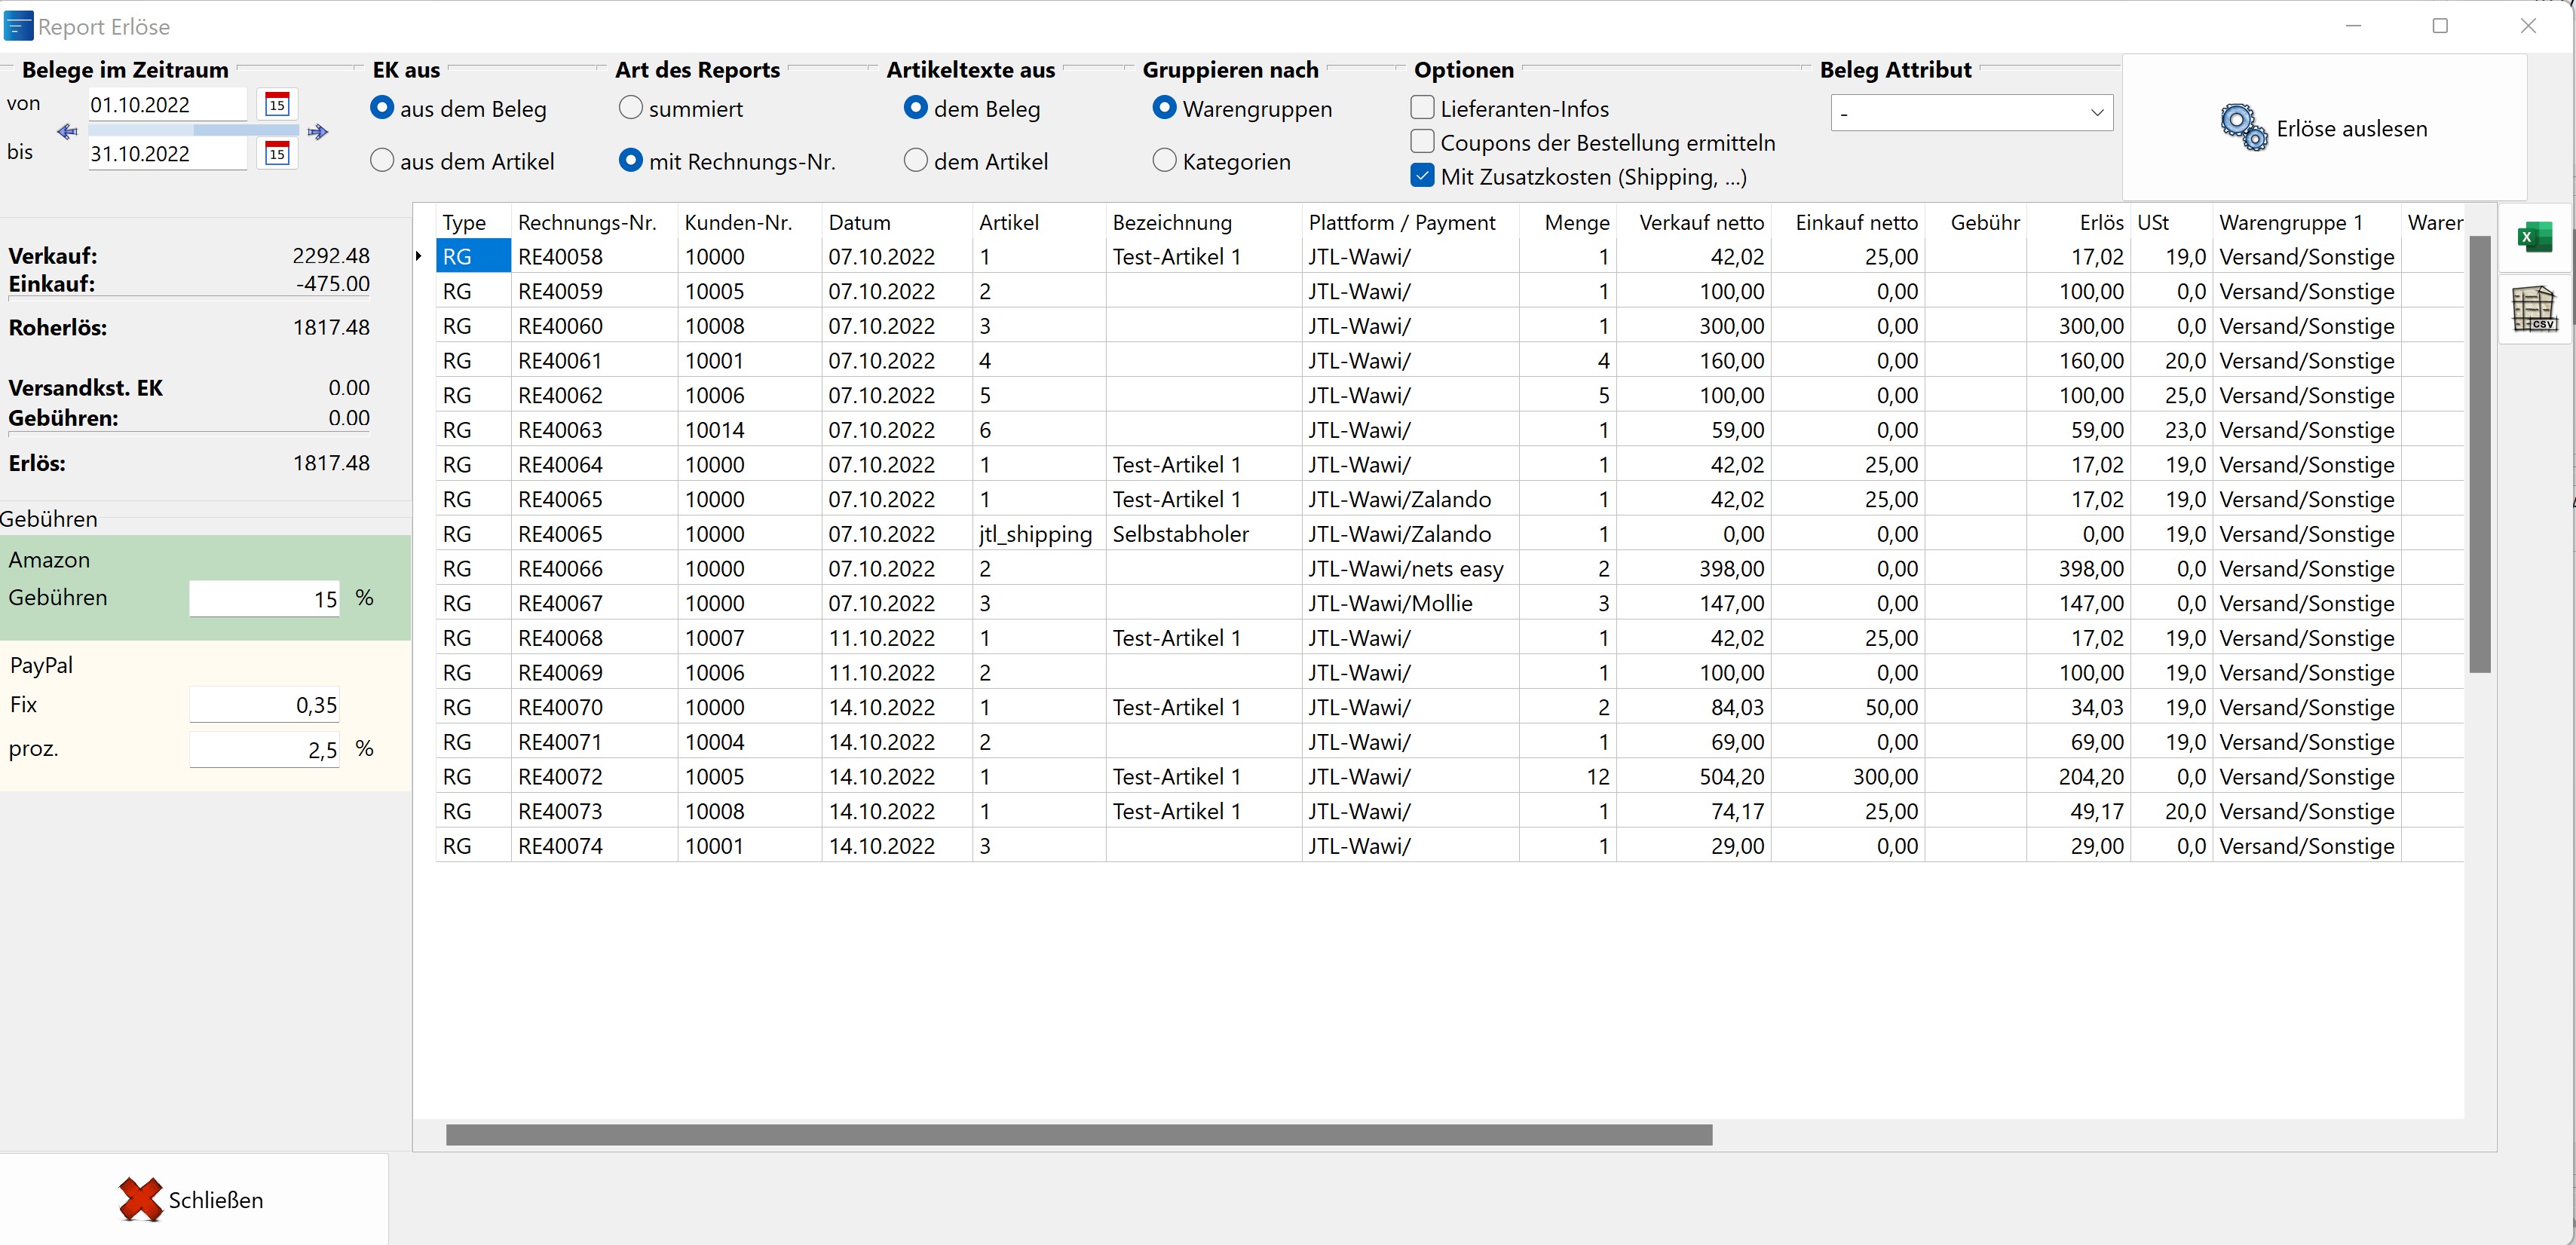This screenshot has height=1245, width=2576.
Task: Click 'Erlöse auslesen' button
Action: 2324,128
